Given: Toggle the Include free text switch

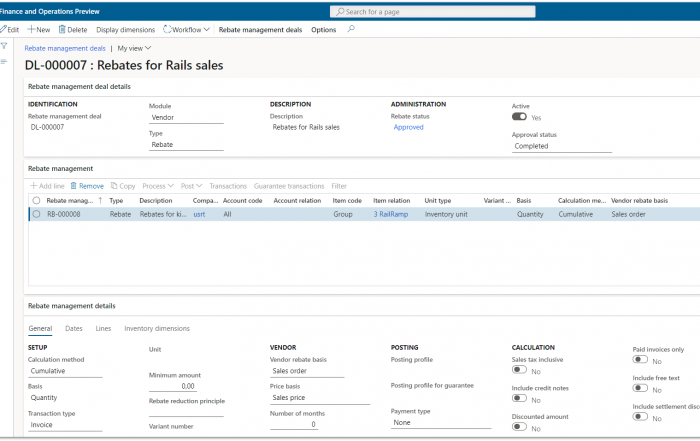Looking at the screenshot, I should tap(640, 388).
